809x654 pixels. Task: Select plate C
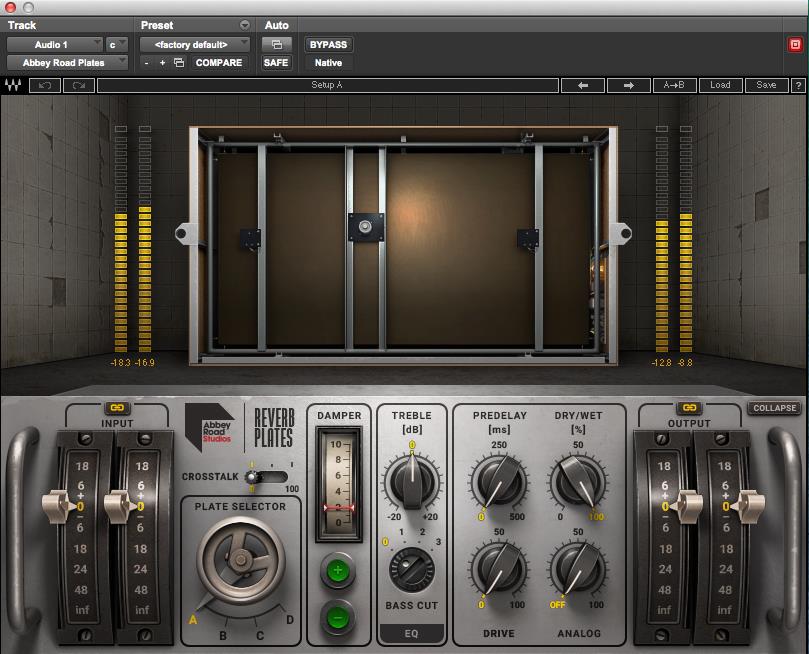tap(260, 635)
